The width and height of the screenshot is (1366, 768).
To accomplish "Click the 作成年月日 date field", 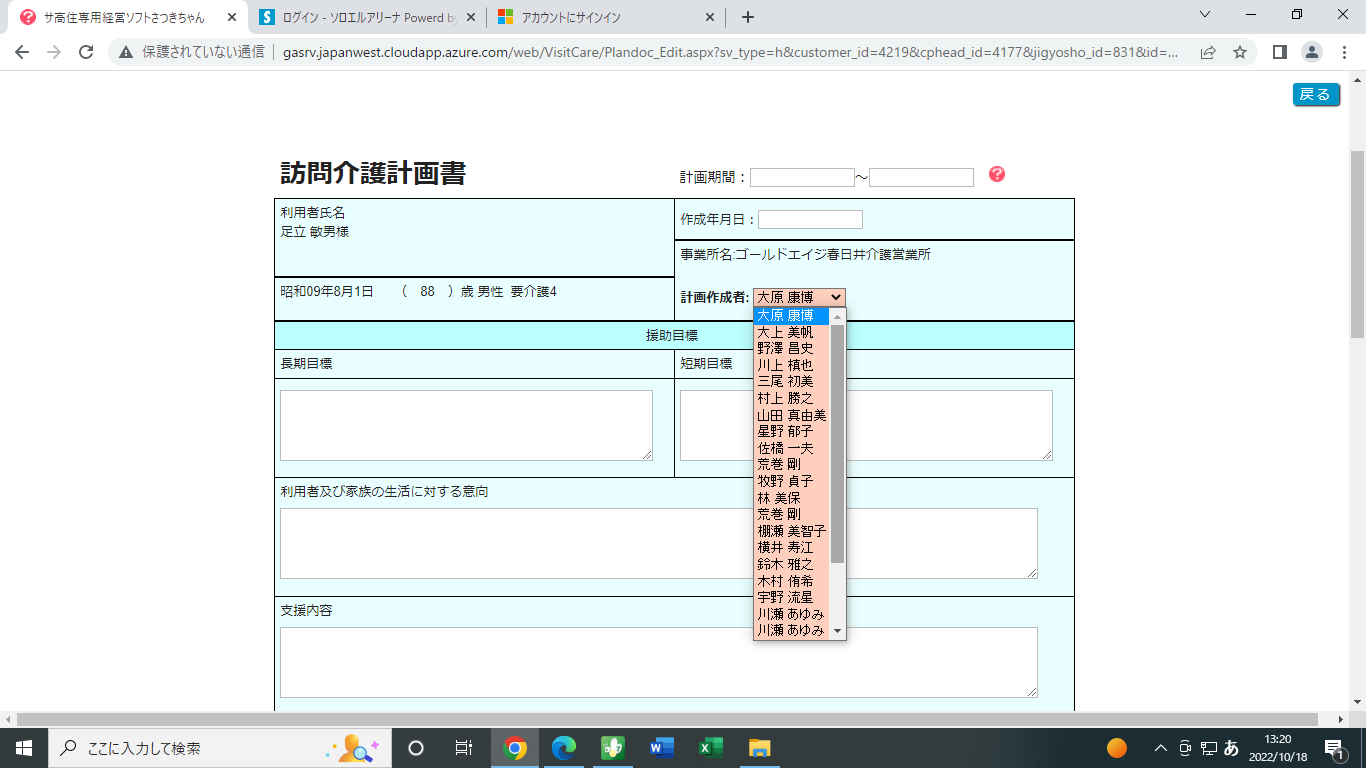I will (810, 219).
